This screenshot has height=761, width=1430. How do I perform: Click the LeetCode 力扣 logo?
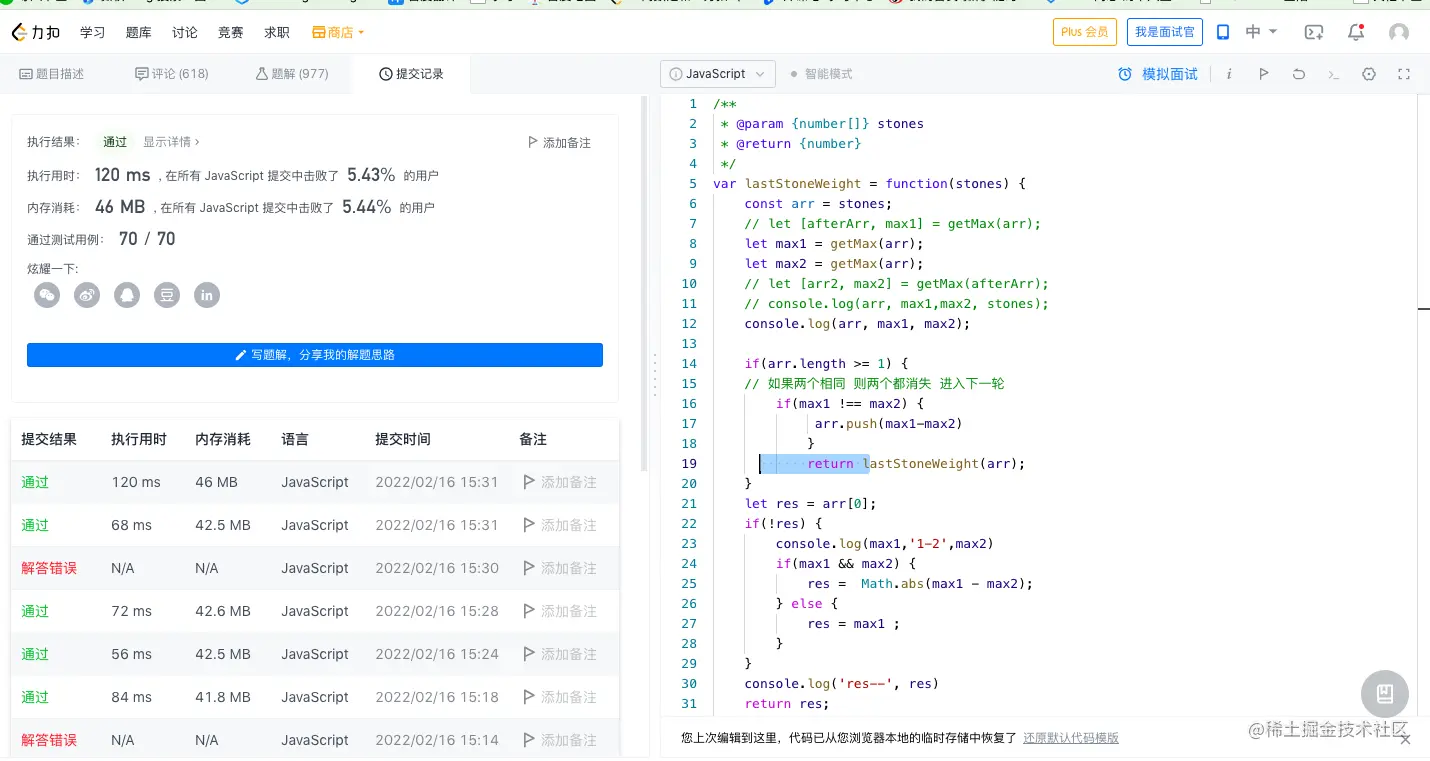pos(36,33)
